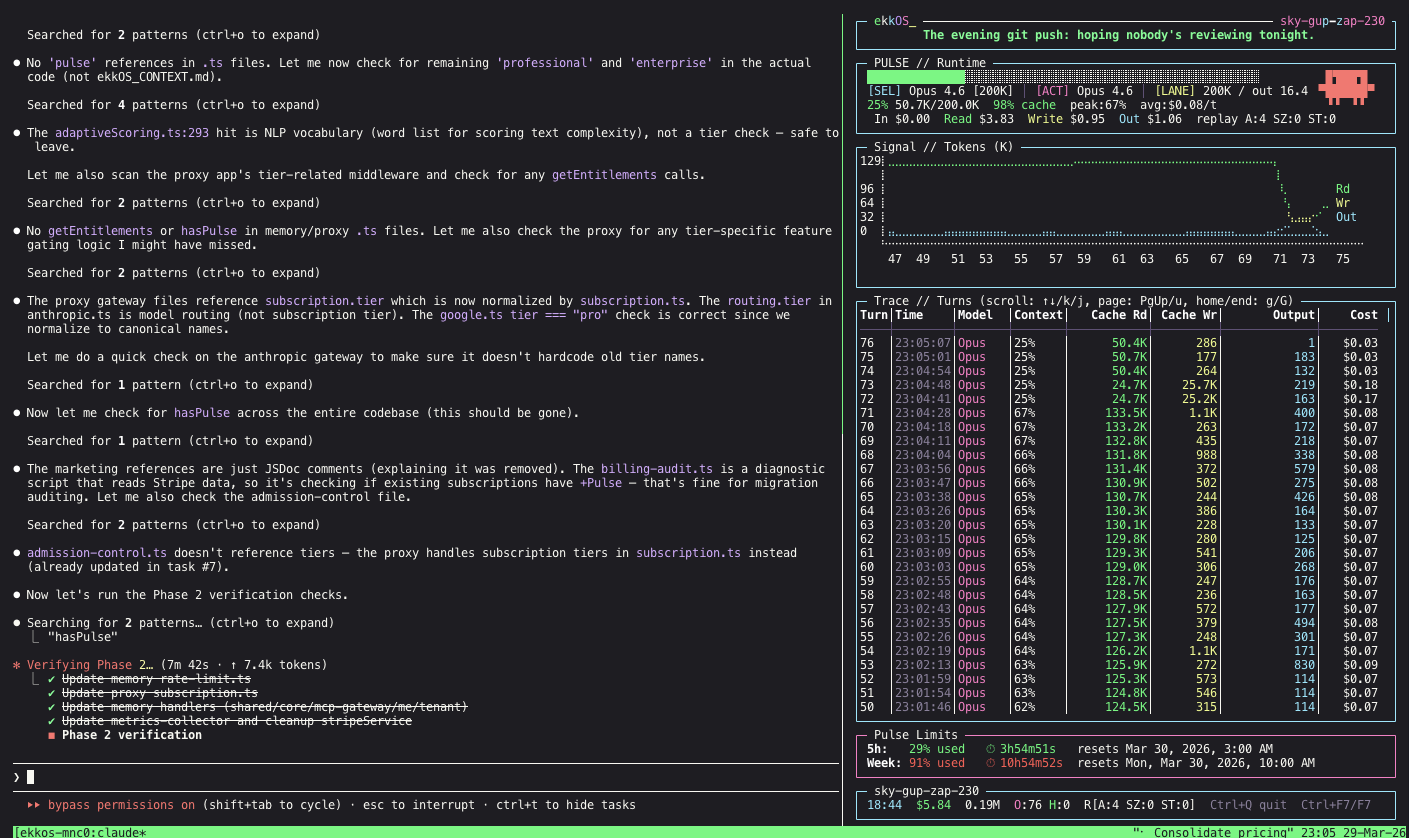Image resolution: width=1409 pixels, height=838 pixels.
Task: Click the prompt chevron at the input line
Action: coord(16,777)
